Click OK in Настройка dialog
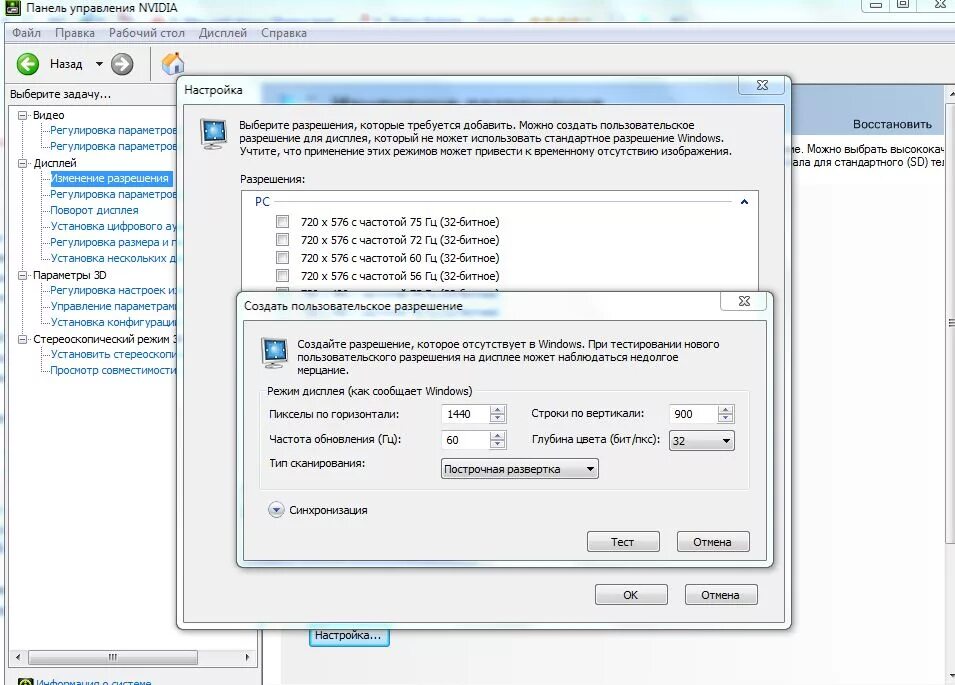This screenshot has height=685, width=955. click(631, 595)
